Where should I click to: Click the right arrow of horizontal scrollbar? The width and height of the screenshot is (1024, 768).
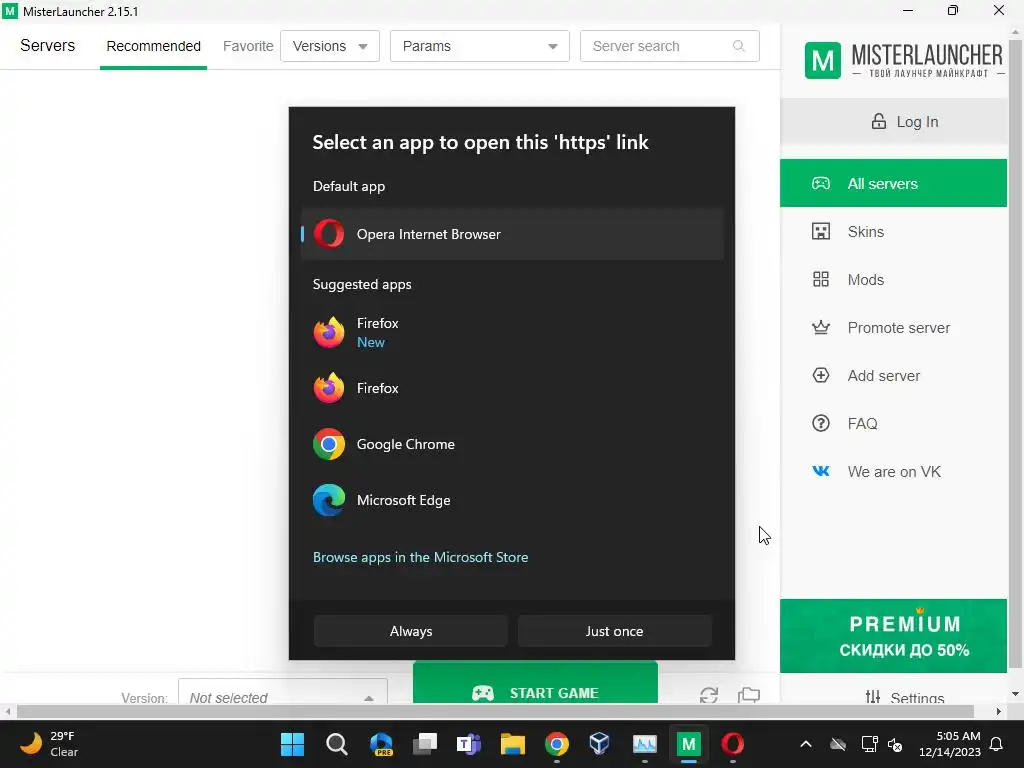999,711
